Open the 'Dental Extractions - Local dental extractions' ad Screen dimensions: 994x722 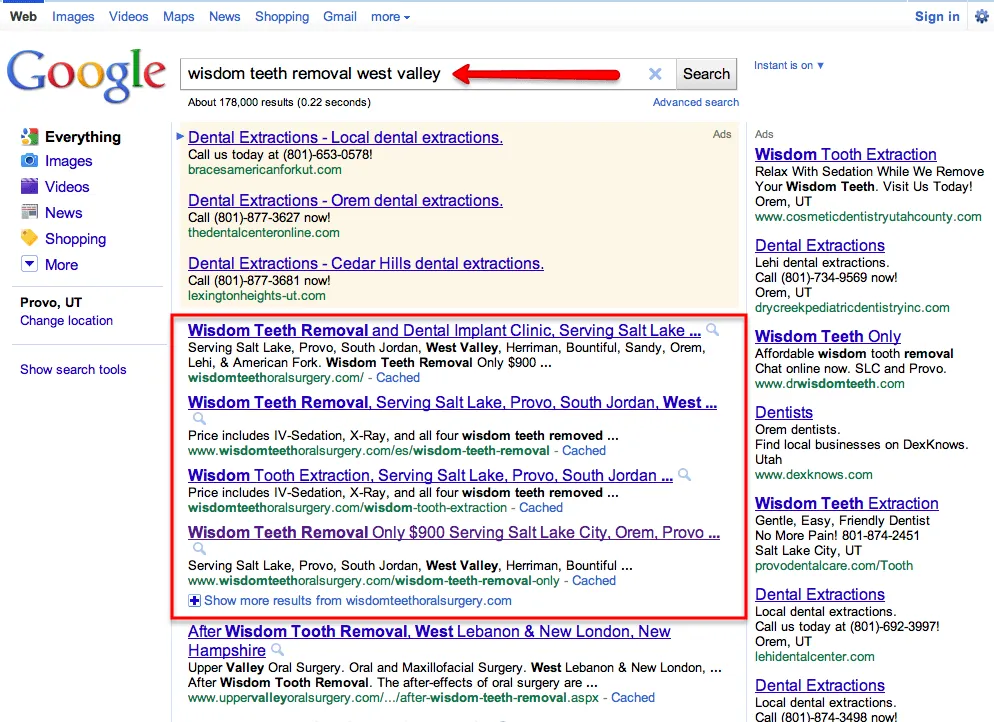(345, 138)
